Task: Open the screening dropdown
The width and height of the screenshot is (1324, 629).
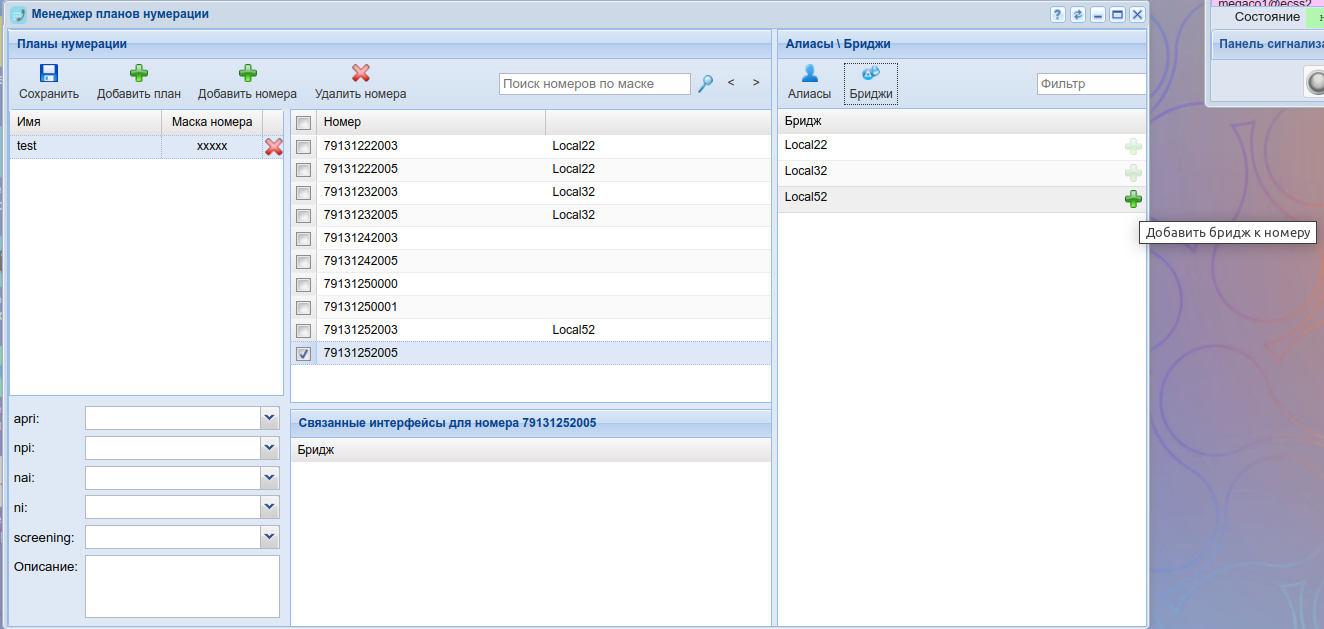Action: 269,538
